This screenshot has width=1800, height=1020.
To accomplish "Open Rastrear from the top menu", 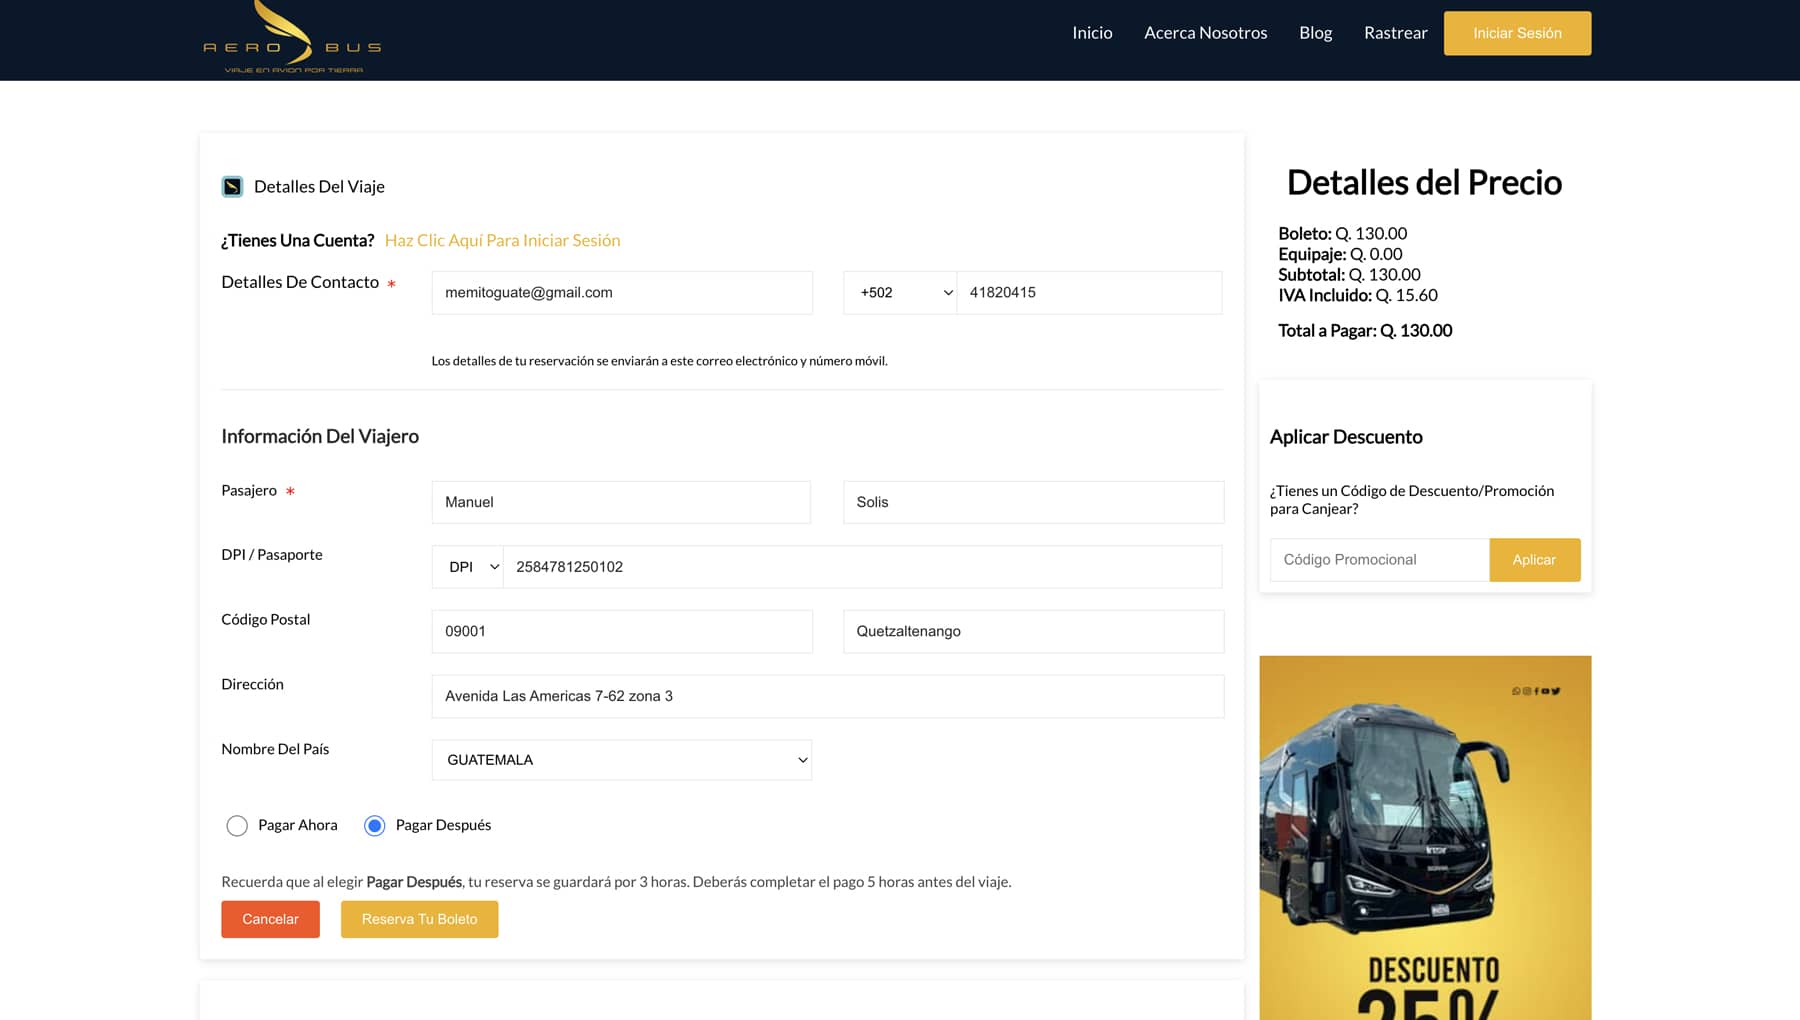I will [x=1395, y=33].
